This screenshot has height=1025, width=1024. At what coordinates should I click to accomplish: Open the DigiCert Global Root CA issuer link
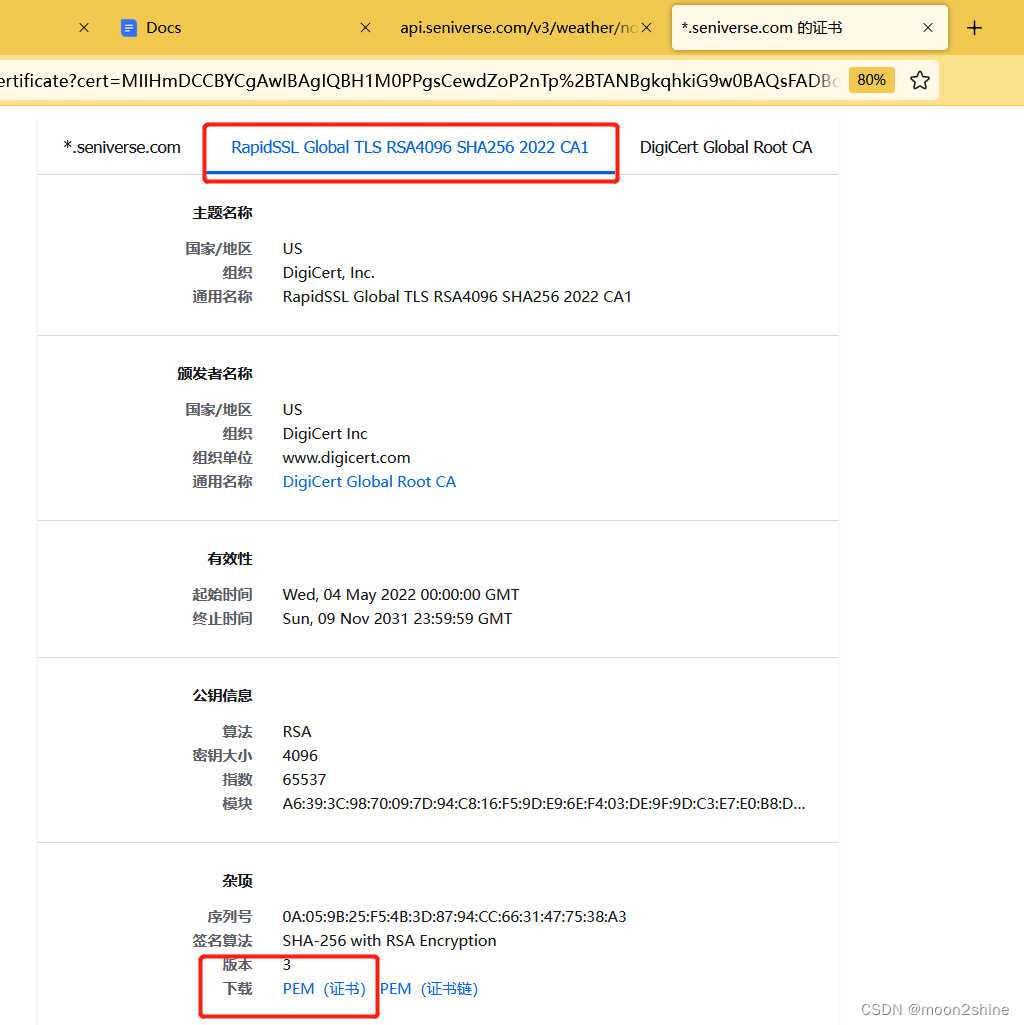369,481
